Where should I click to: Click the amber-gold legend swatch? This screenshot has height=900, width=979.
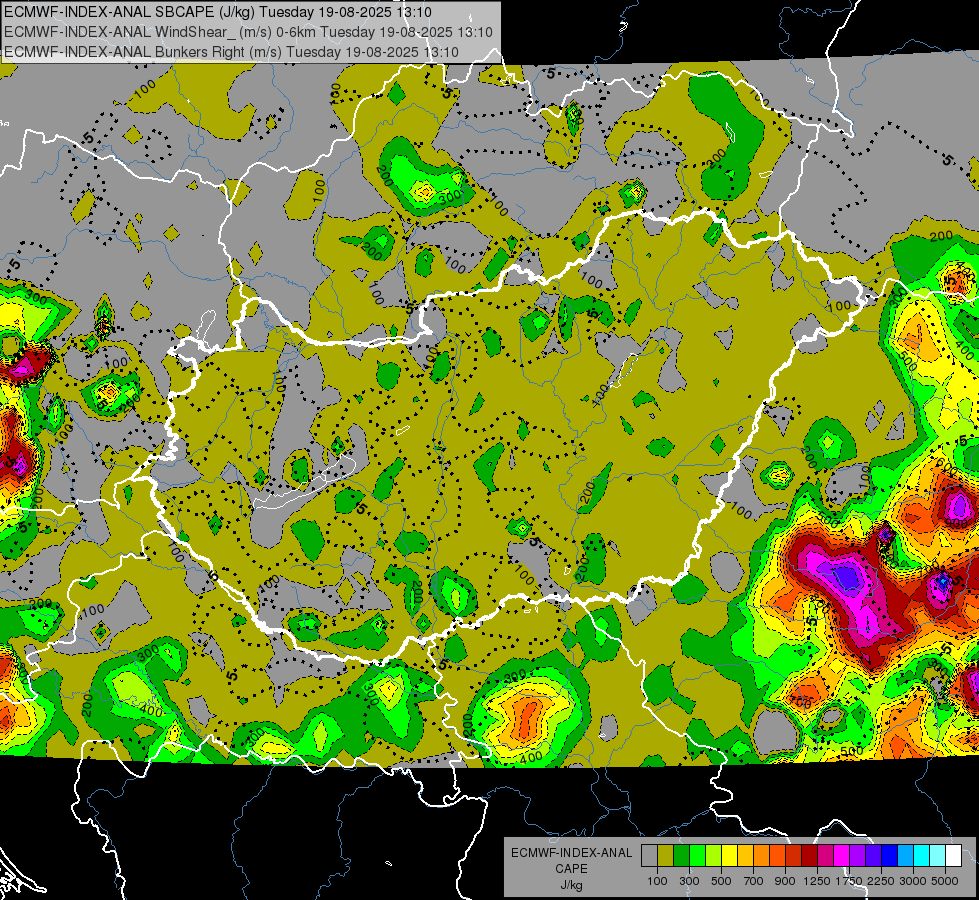pyautogui.click(x=745, y=856)
